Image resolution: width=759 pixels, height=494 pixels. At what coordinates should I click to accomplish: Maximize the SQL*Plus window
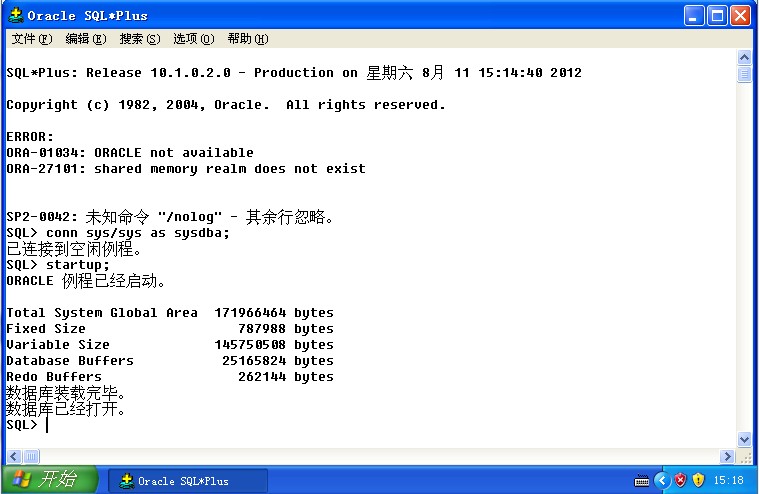tap(717, 16)
